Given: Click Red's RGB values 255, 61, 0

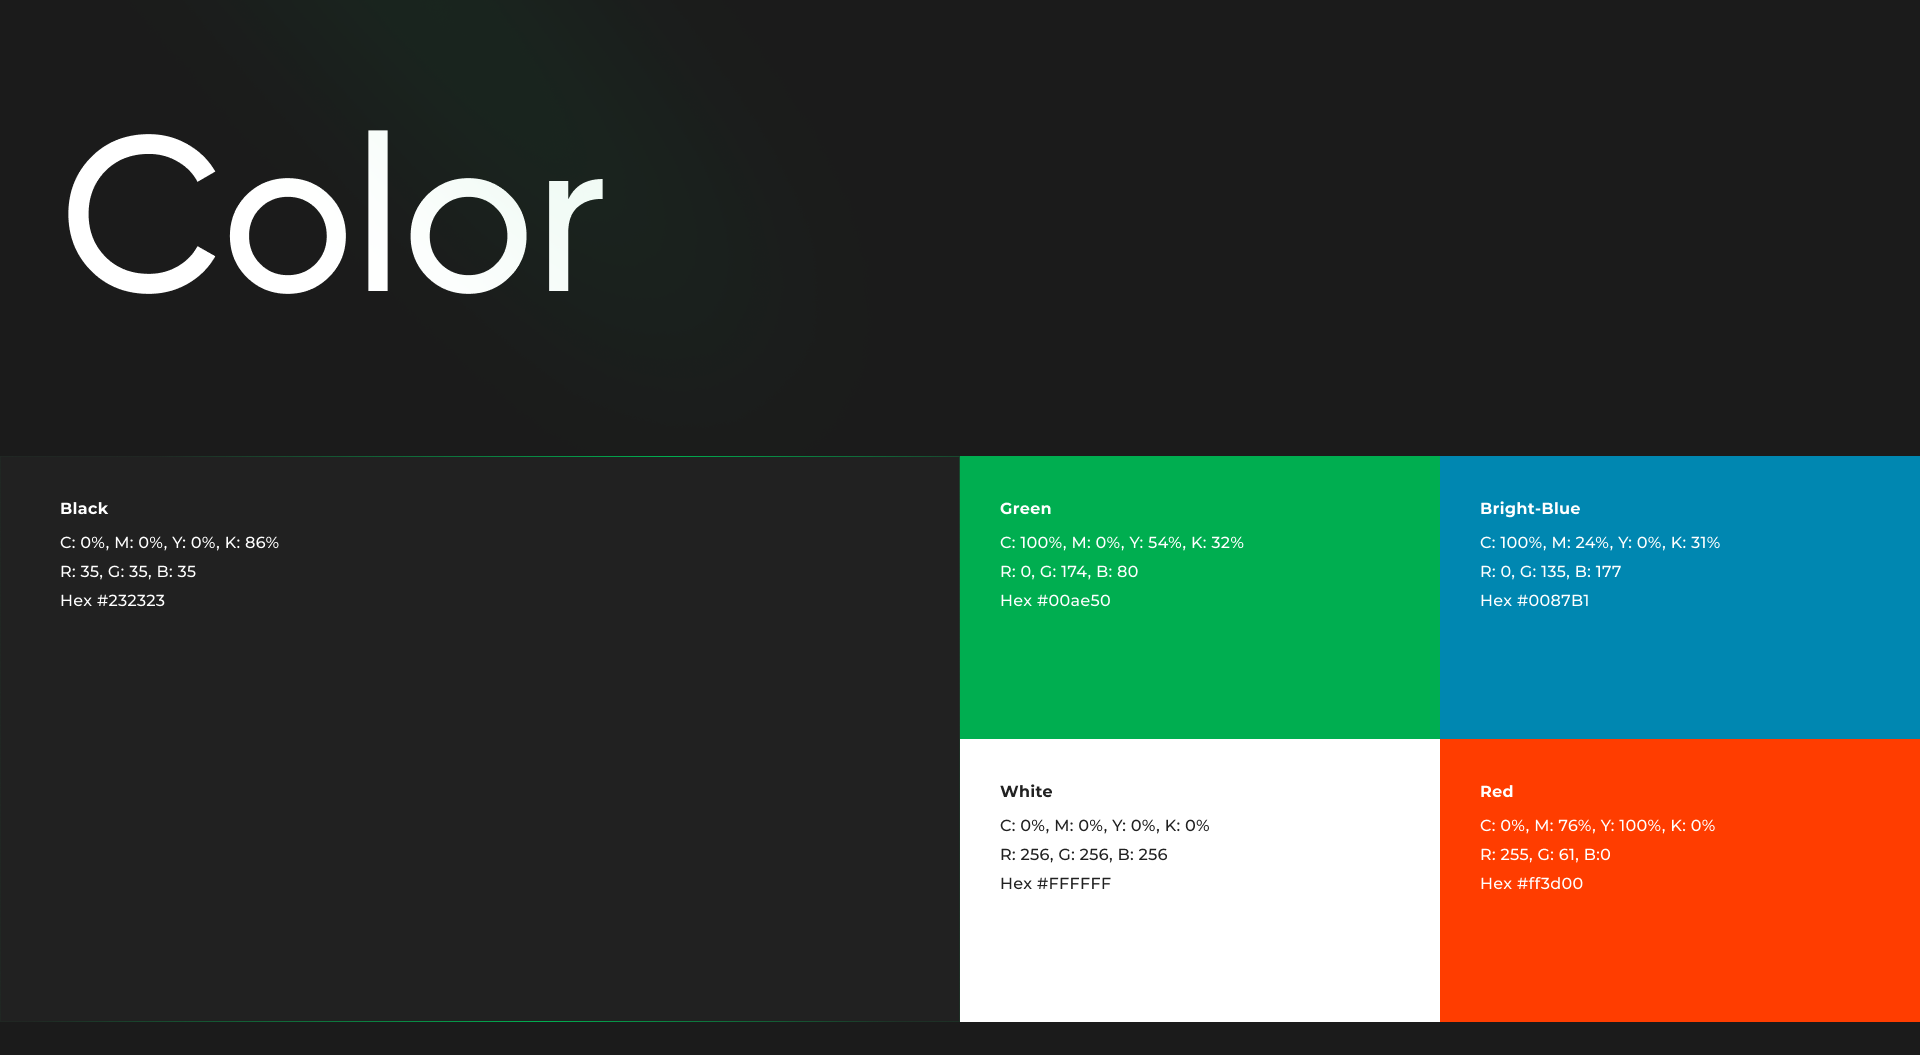Looking at the screenshot, I should (x=1545, y=854).
